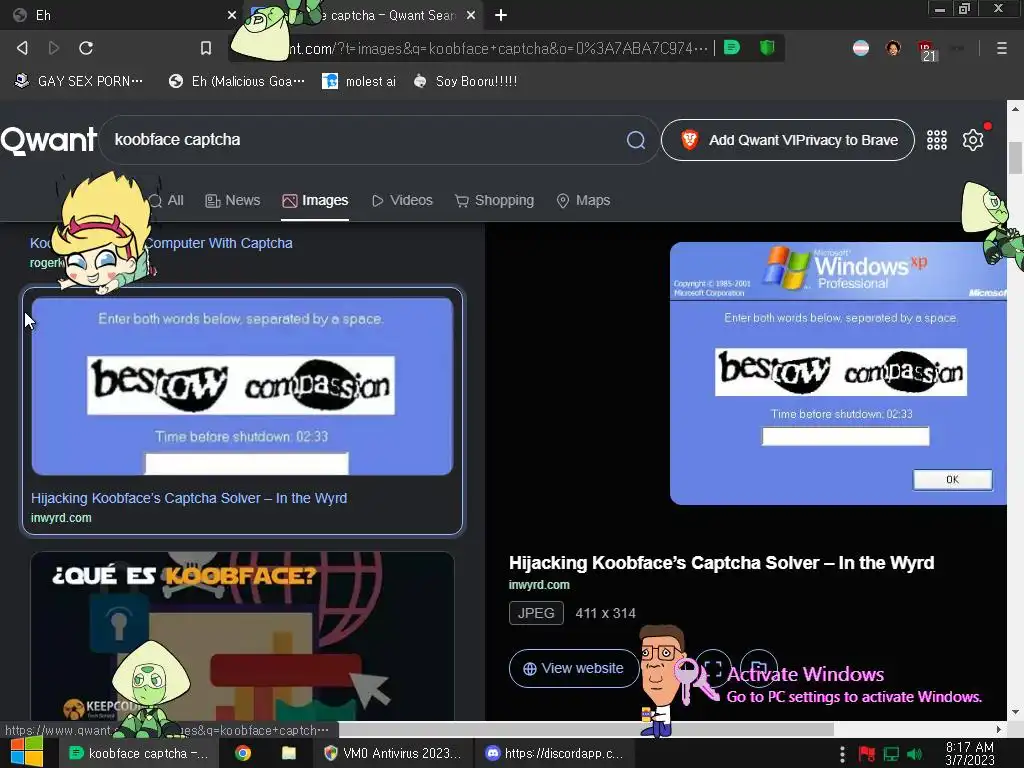Go back to the previous page
The image size is (1024, 768).
point(22,48)
